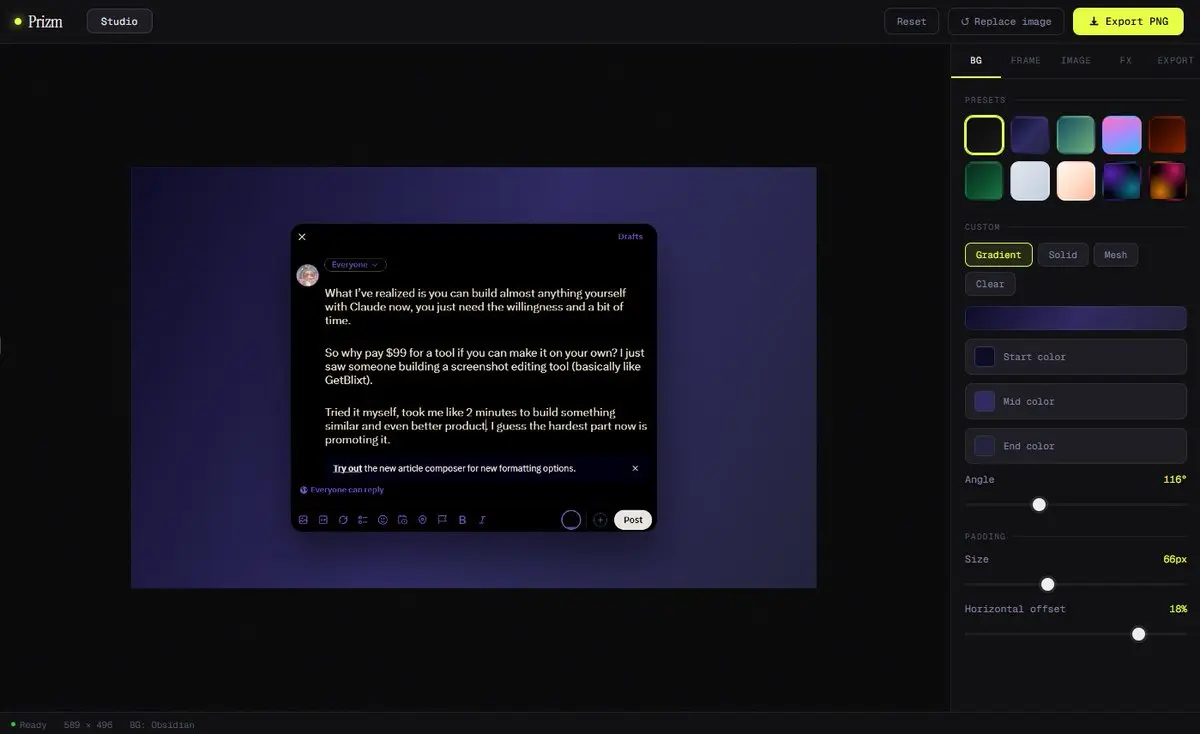Select the Gradient background type
This screenshot has height=734, width=1200.
[998, 255]
